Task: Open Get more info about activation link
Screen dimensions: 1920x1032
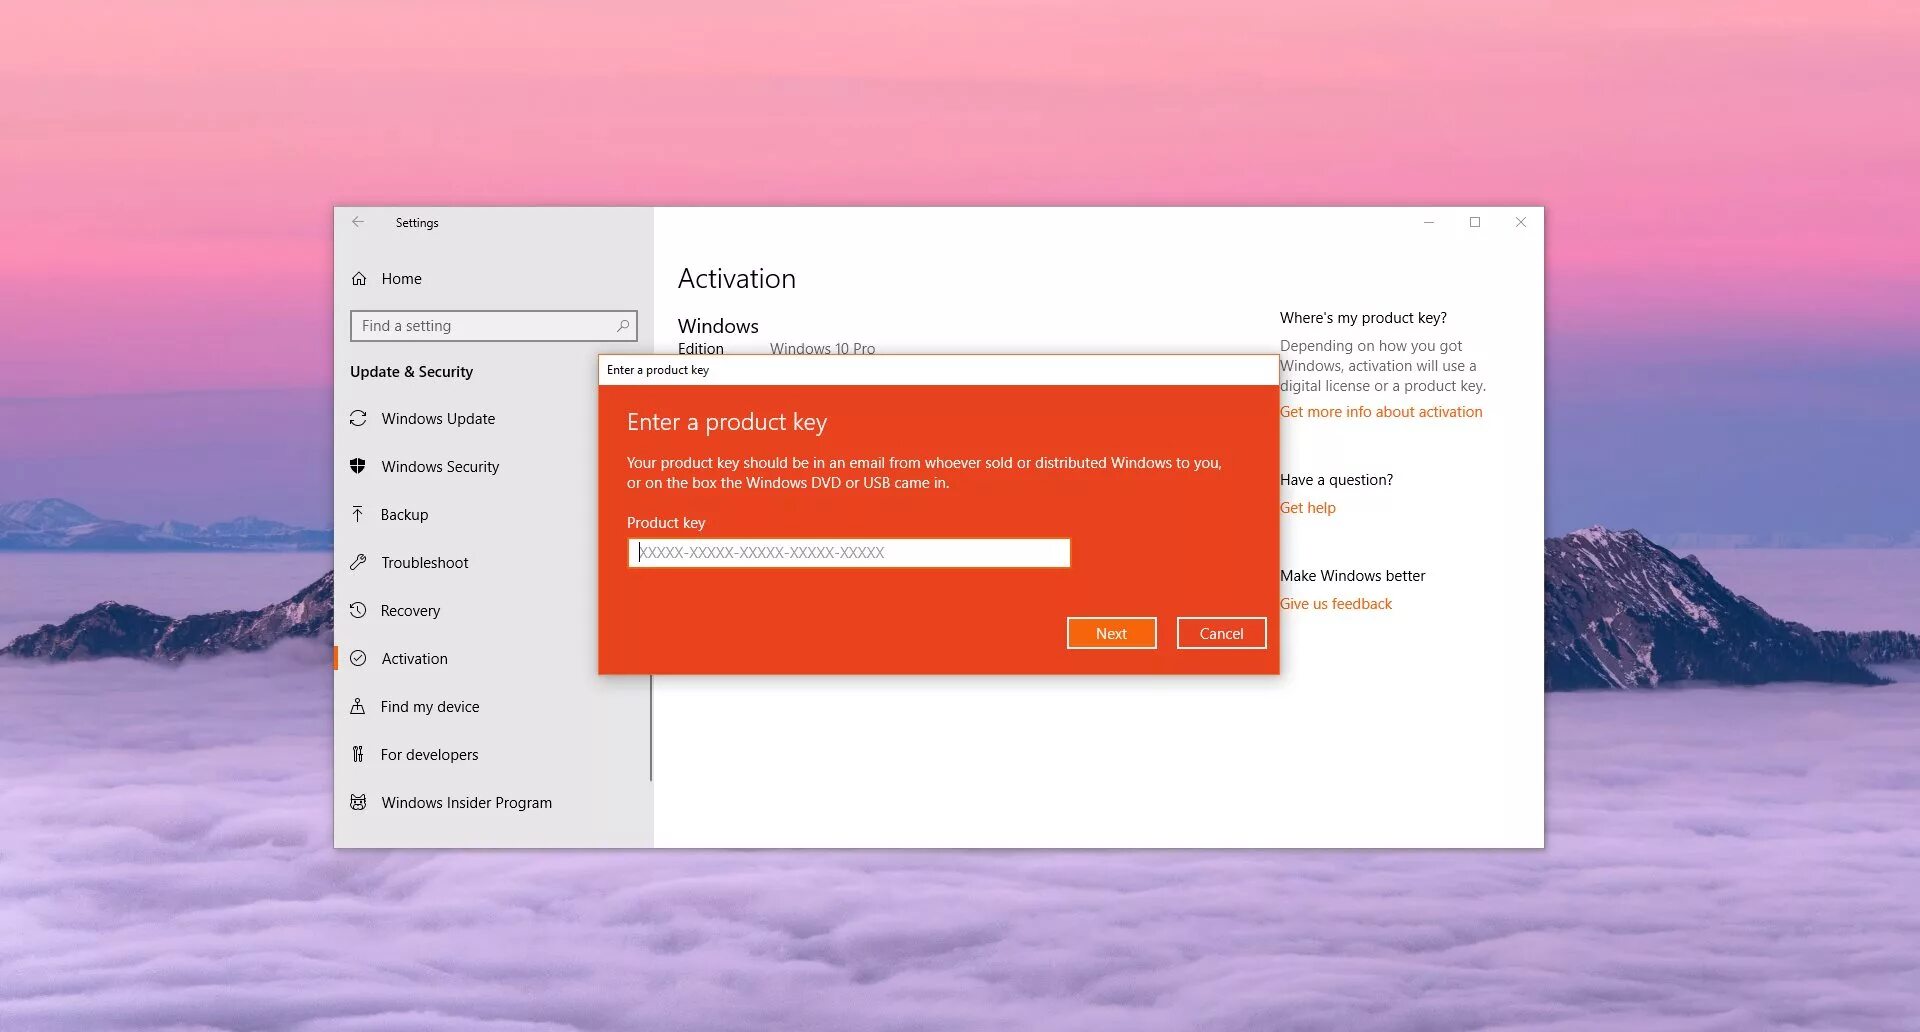Action: 1381,412
